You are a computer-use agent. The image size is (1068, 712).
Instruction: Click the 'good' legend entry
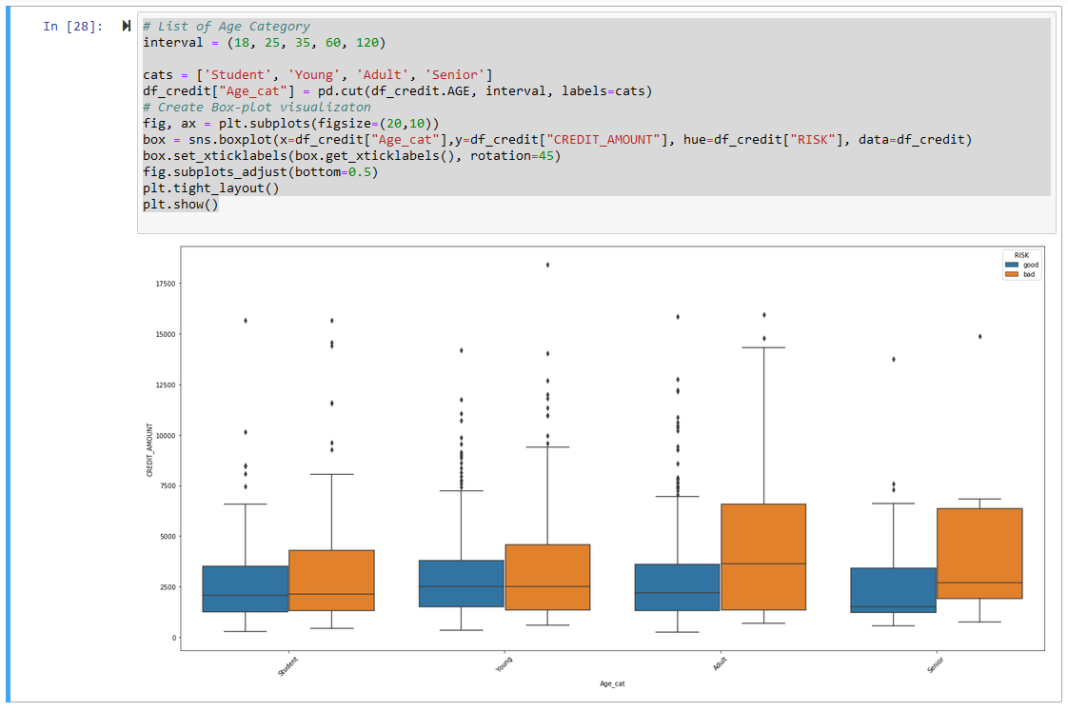pyautogui.click(x=1030, y=264)
